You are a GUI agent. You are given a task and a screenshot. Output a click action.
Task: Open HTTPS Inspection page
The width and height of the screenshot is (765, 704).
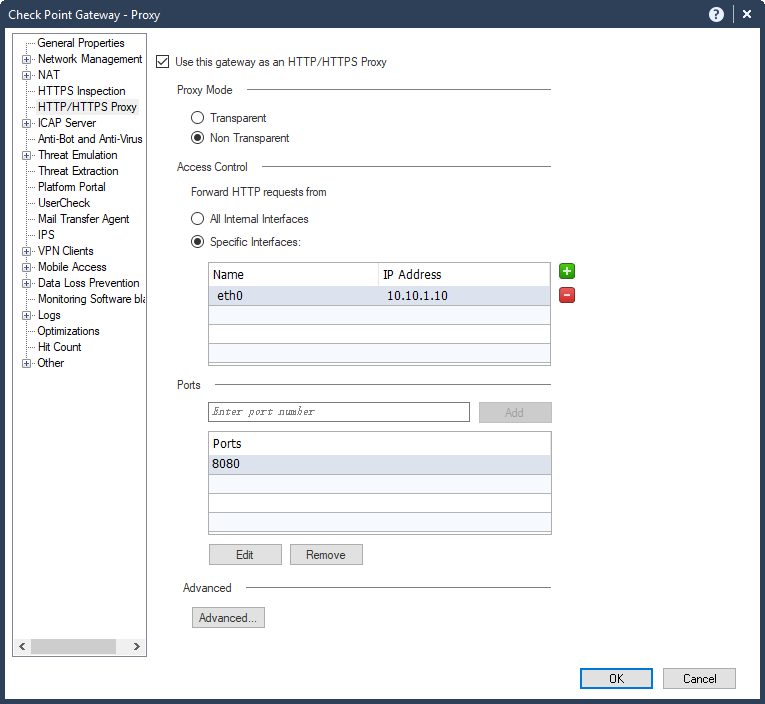81,91
